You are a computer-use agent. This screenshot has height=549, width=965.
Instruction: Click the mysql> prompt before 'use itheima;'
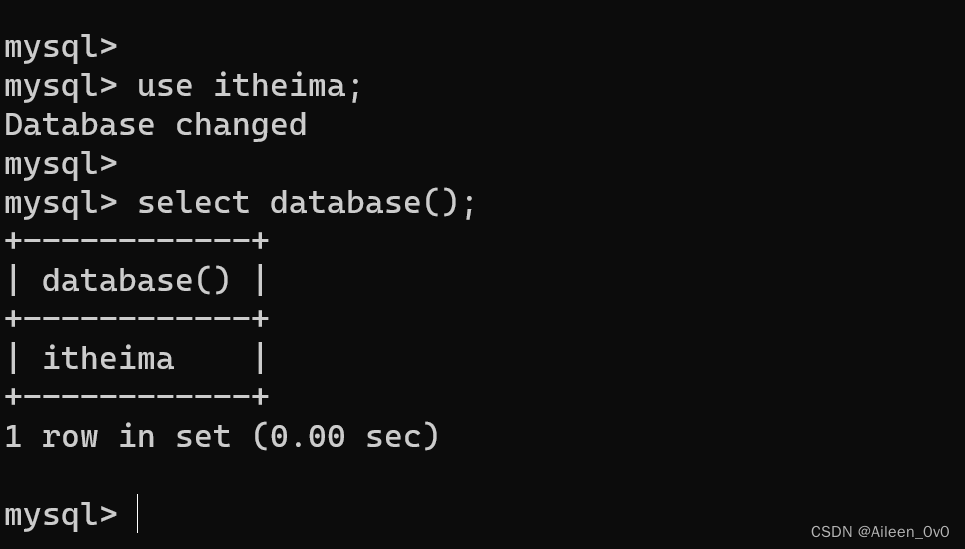click(x=60, y=86)
